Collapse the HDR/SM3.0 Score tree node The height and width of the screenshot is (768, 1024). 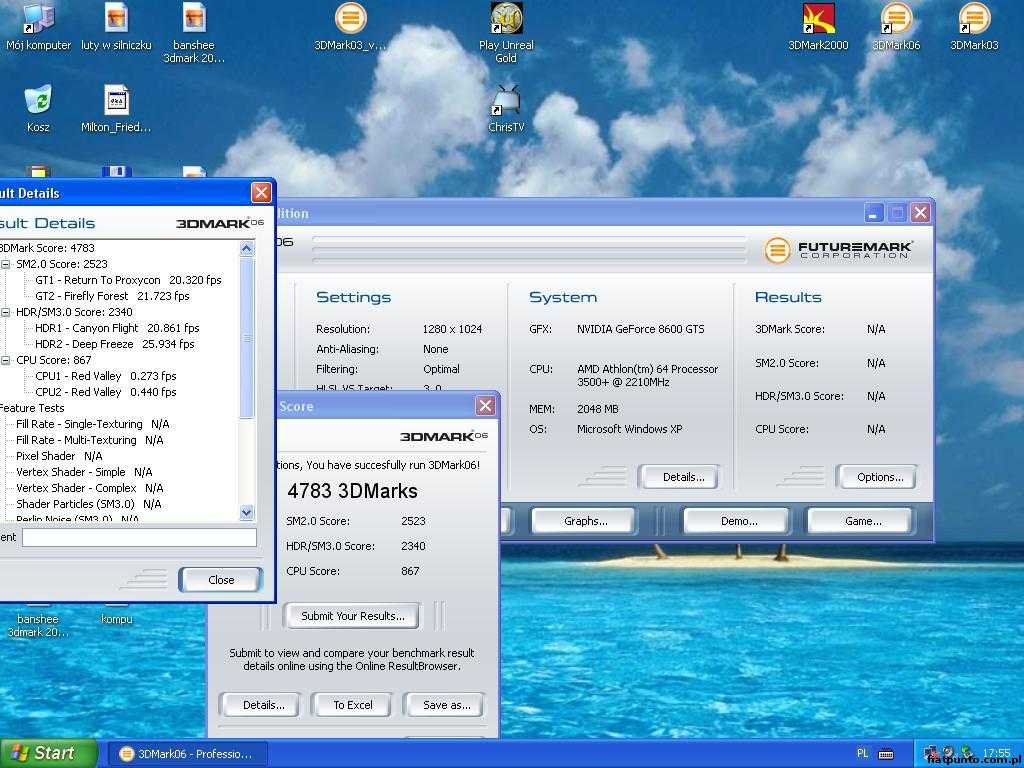point(5,312)
